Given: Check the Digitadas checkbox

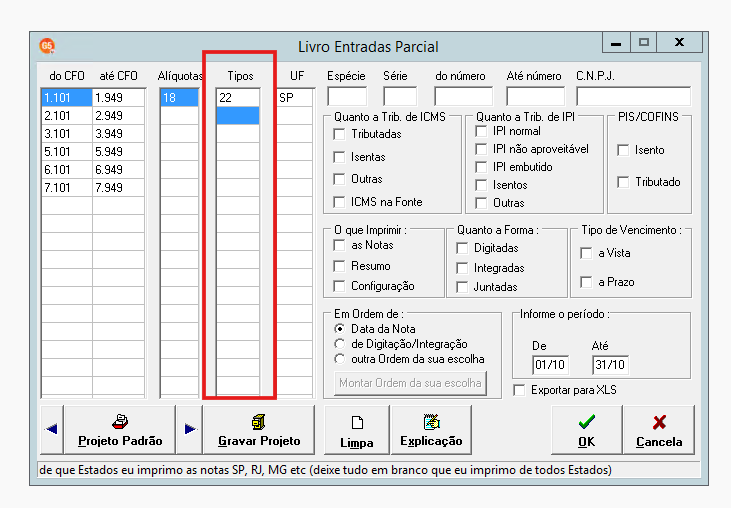Looking at the screenshot, I should click(x=462, y=248).
